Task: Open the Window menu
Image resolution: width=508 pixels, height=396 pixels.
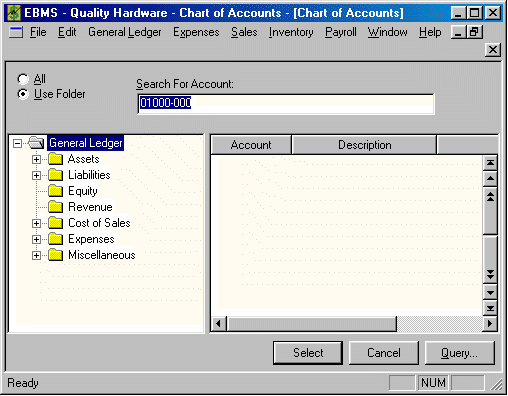Action: [x=387, y=32]
